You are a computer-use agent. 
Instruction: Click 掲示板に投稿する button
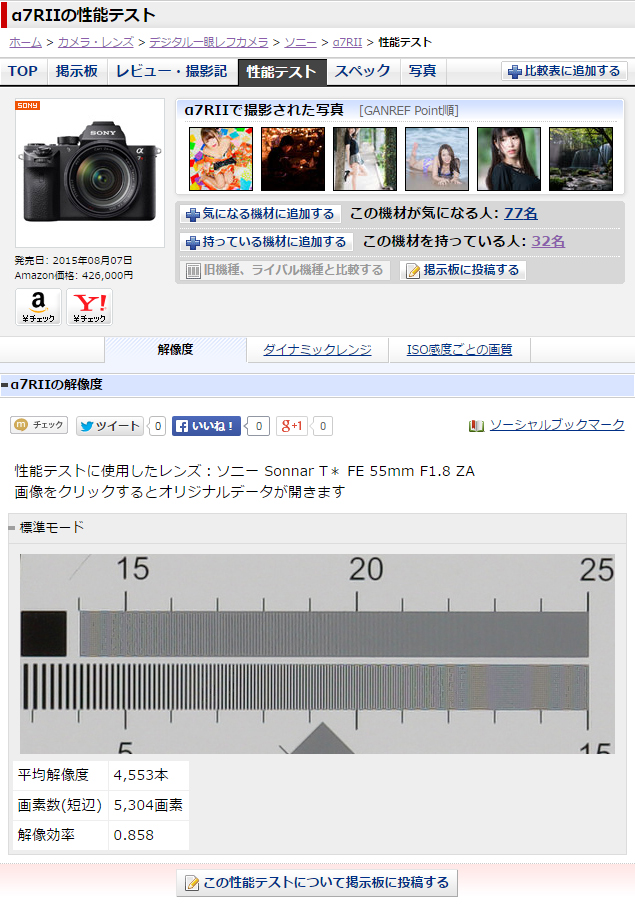click(463, 270)
